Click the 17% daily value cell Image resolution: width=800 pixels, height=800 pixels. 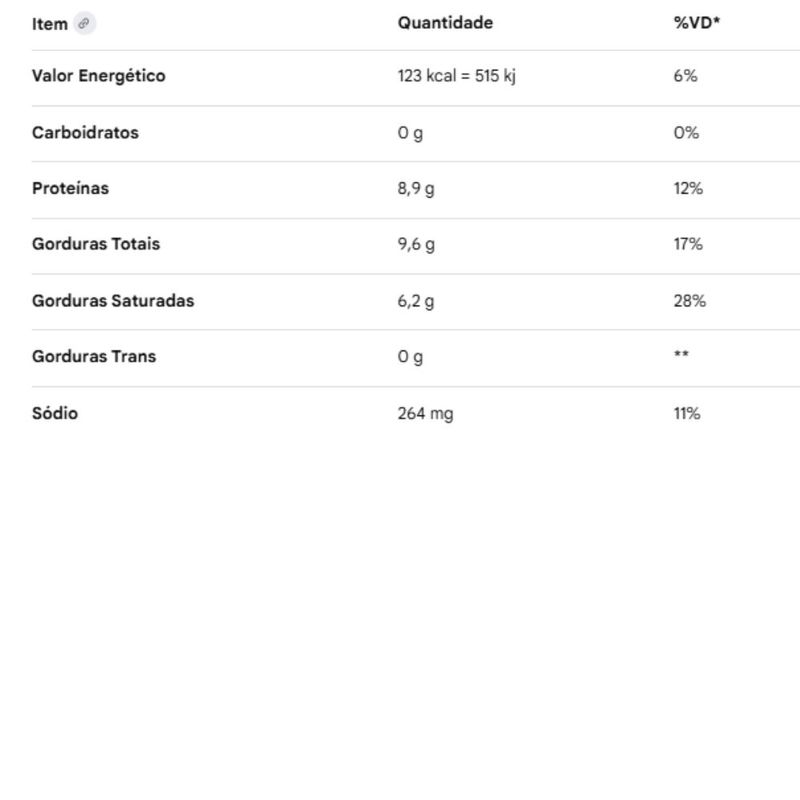687,244
